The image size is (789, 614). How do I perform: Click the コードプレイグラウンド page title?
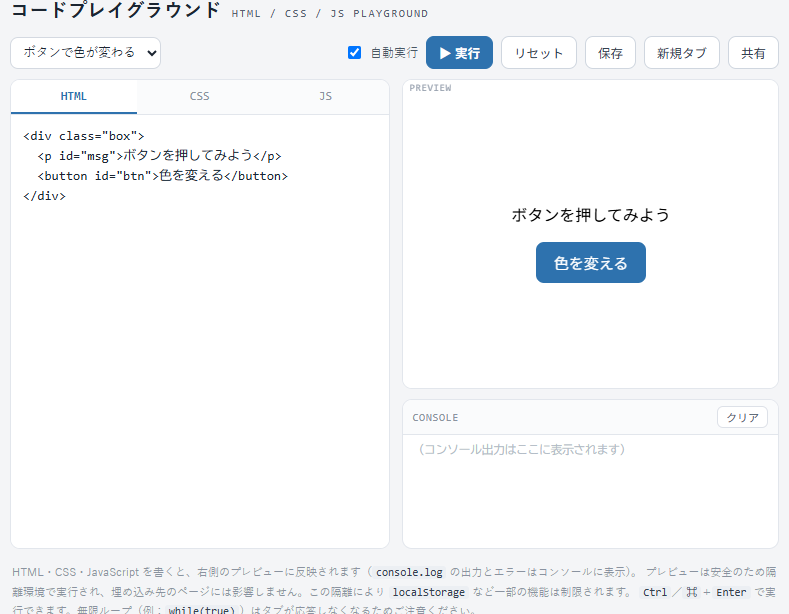(x=116, y=10)
